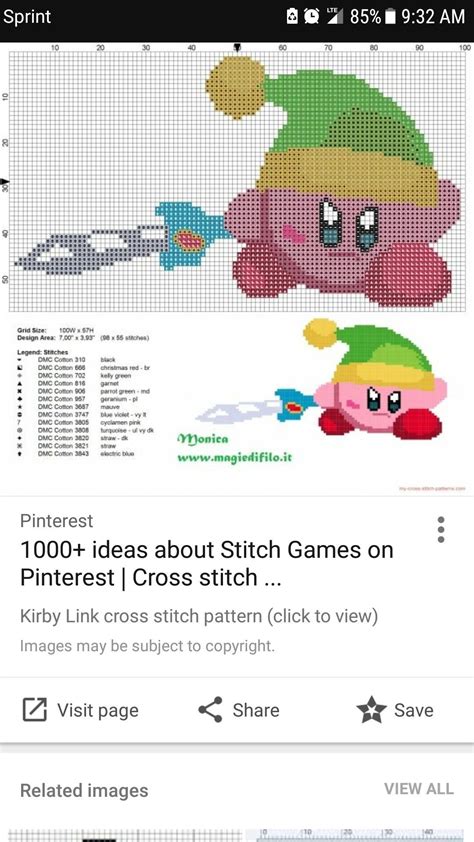Tap the Share icon
The height and width of the screenshot is (842, 474).
[210, 710]
